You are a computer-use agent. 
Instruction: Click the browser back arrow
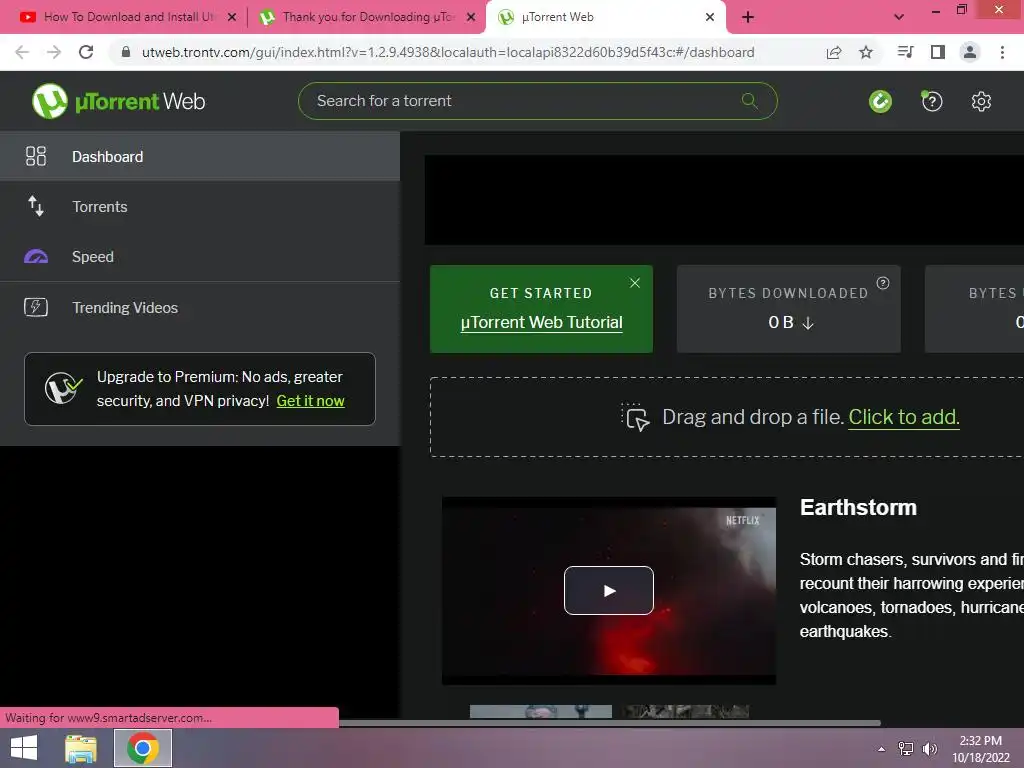[22, 52]
